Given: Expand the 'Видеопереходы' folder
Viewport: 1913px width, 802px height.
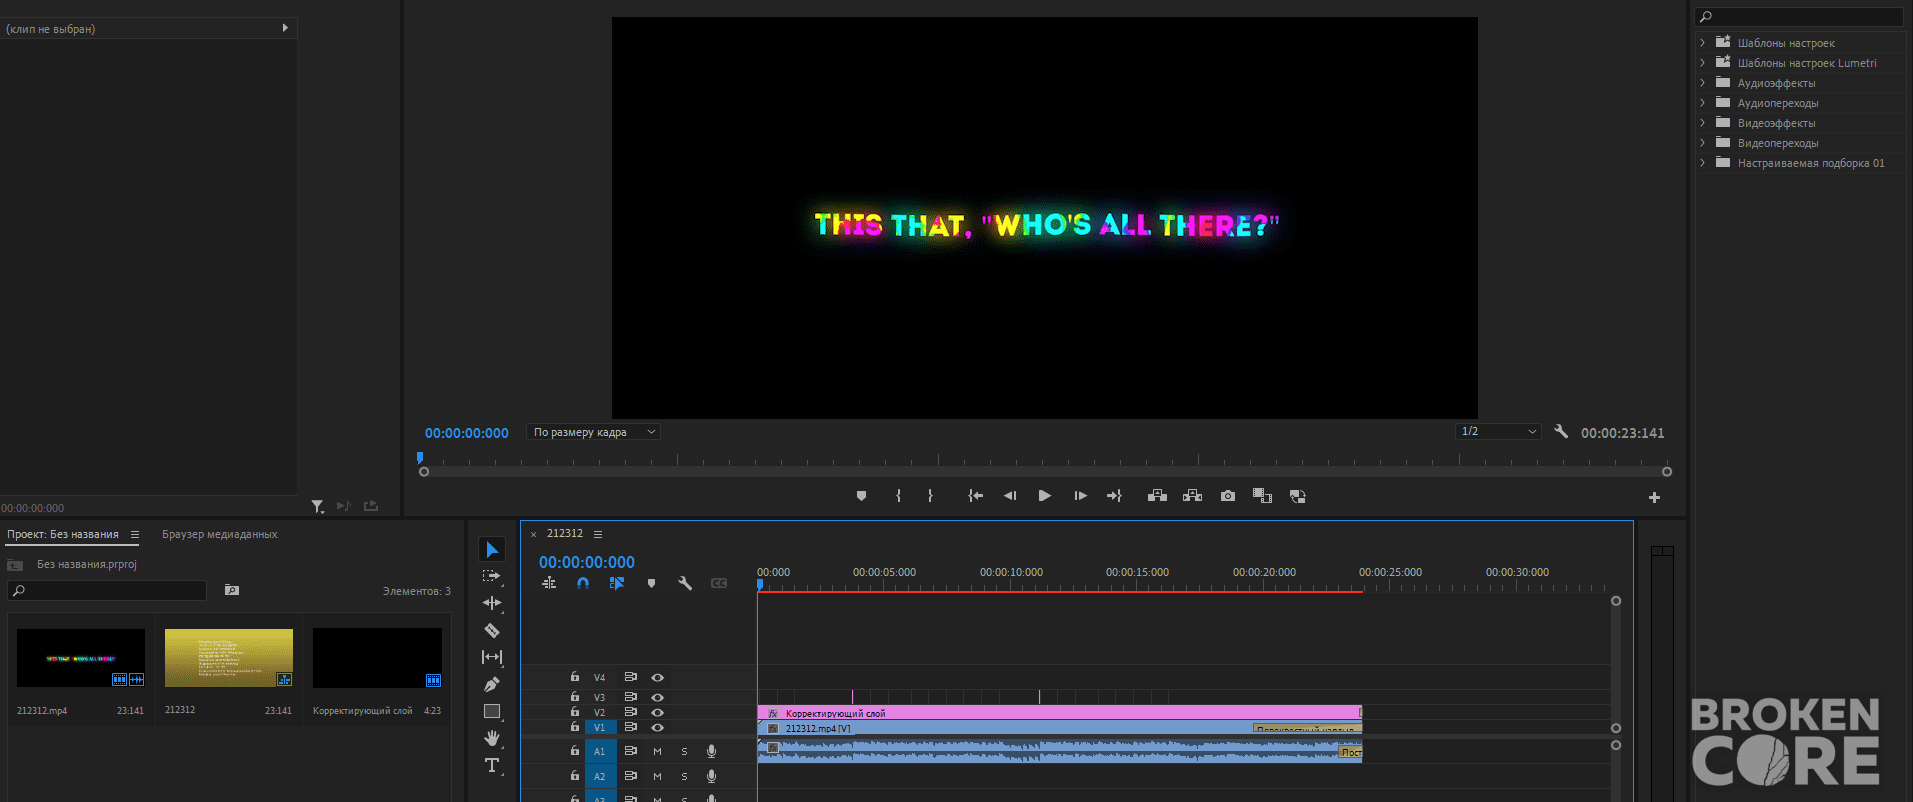Looking at the screenshot, I should click(1702, 143).
